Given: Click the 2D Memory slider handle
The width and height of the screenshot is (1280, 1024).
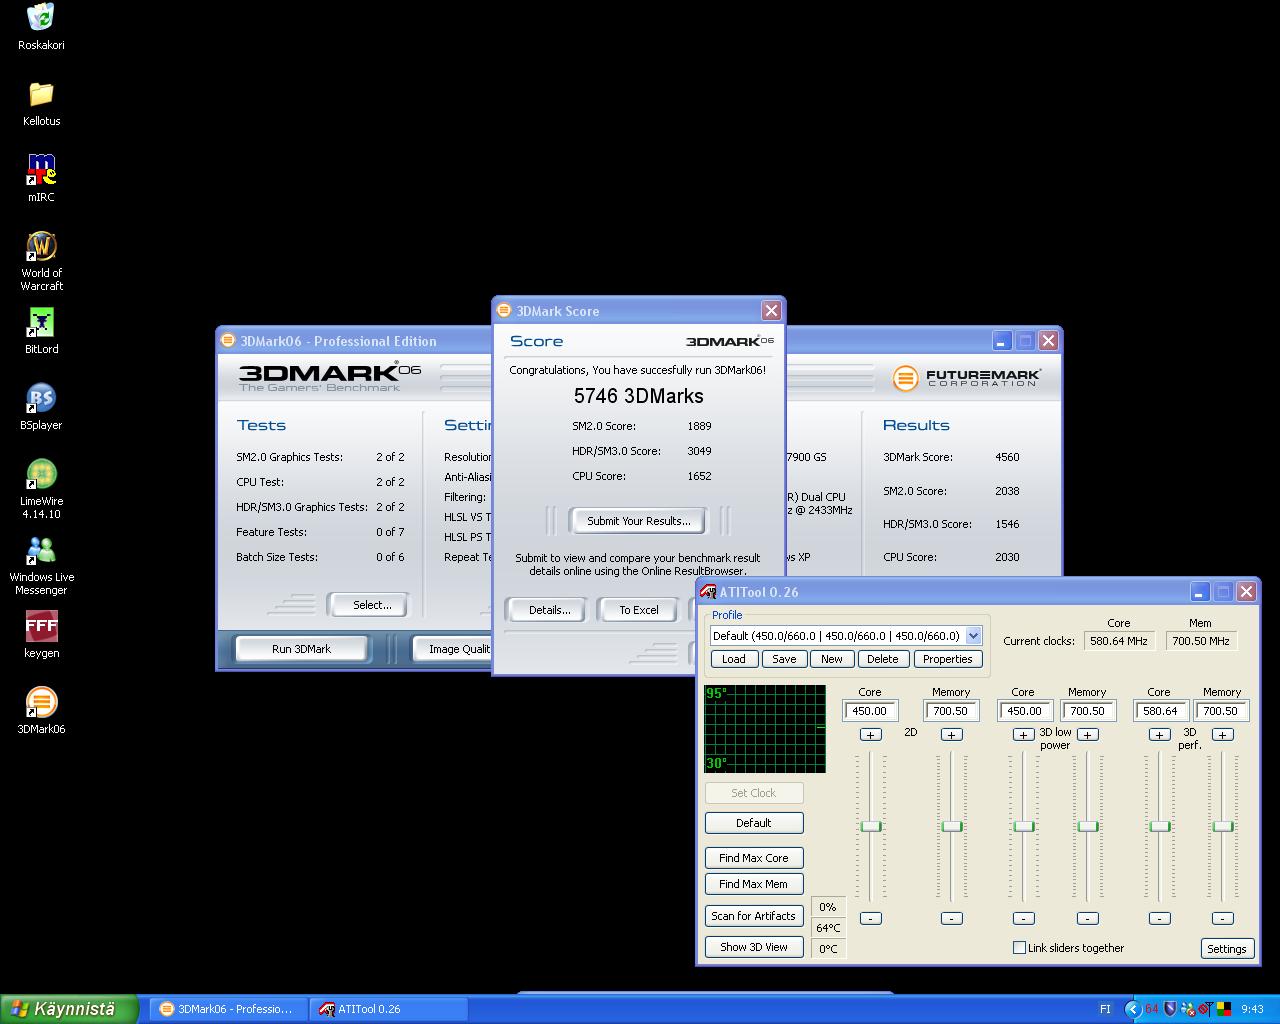Looking at the screenshot, I should point(952,826).
